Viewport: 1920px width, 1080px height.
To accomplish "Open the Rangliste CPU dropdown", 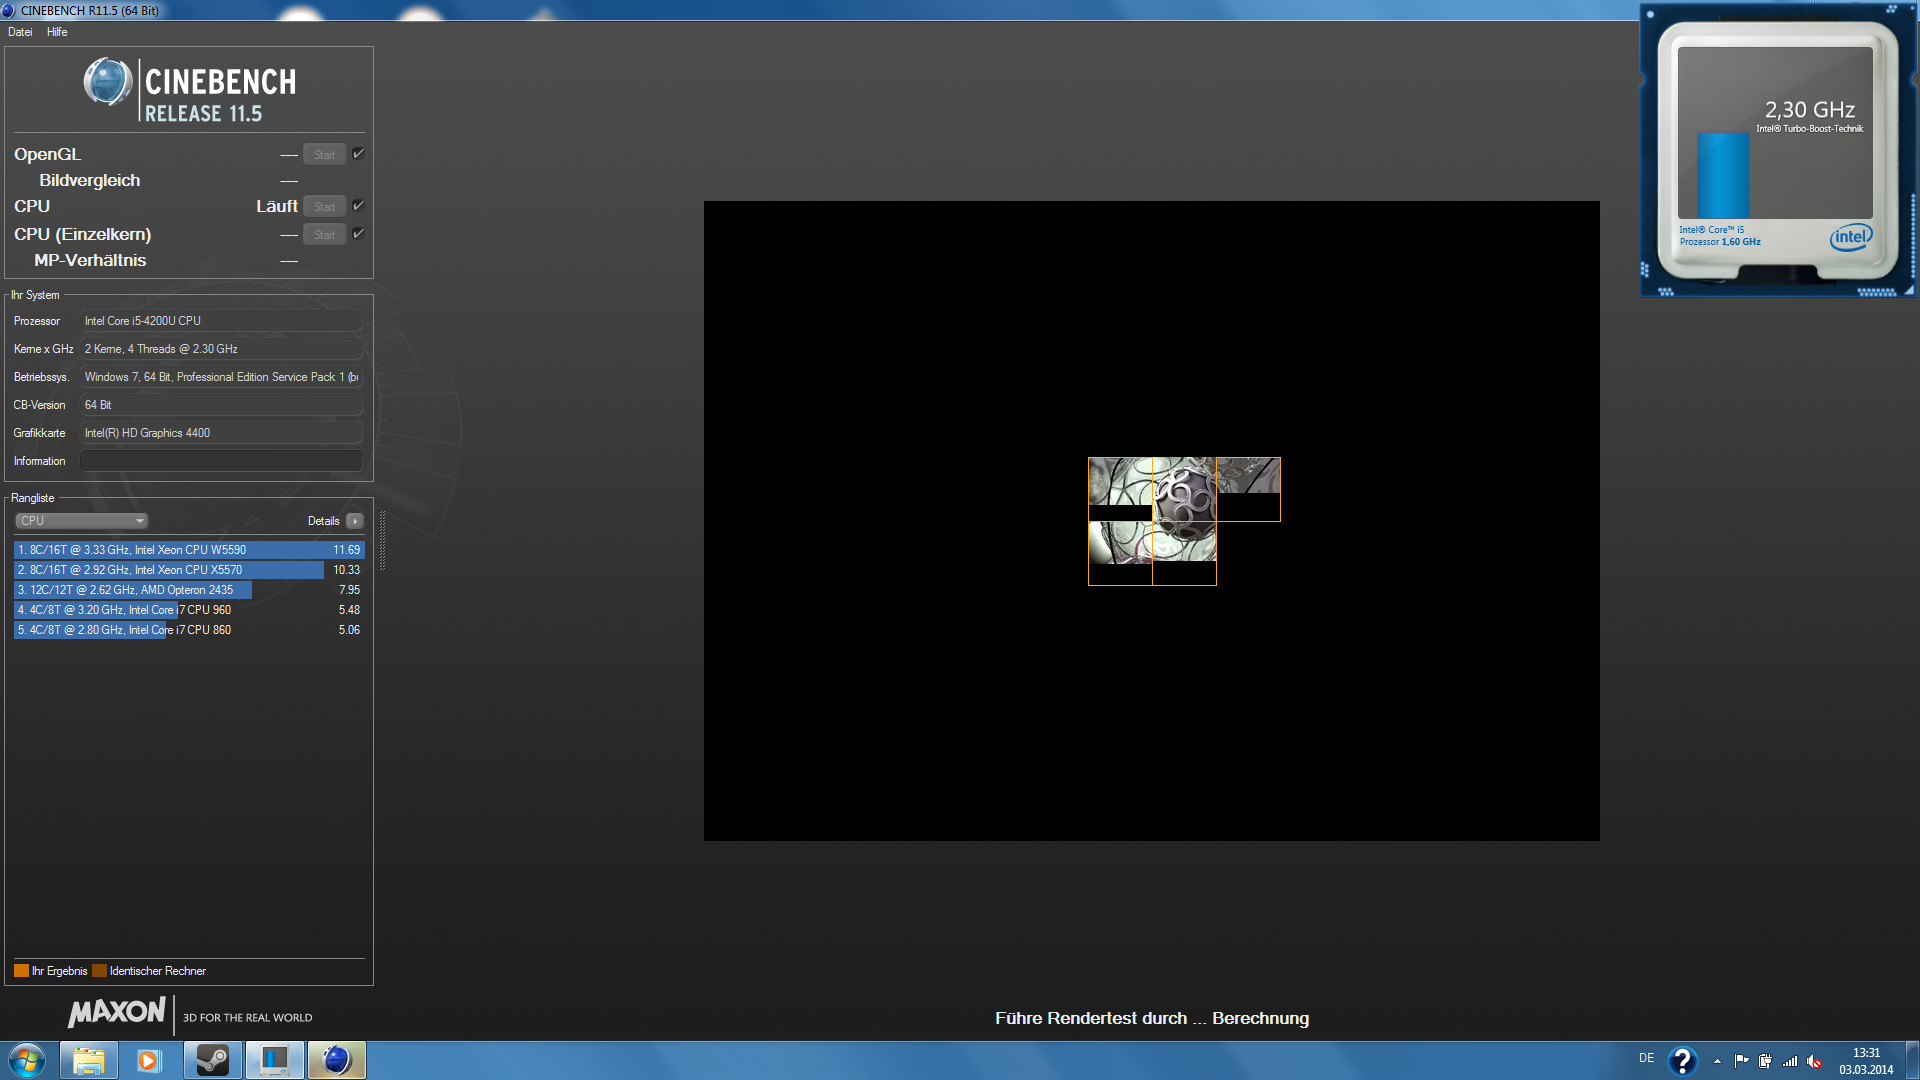I will coord(81,521).
